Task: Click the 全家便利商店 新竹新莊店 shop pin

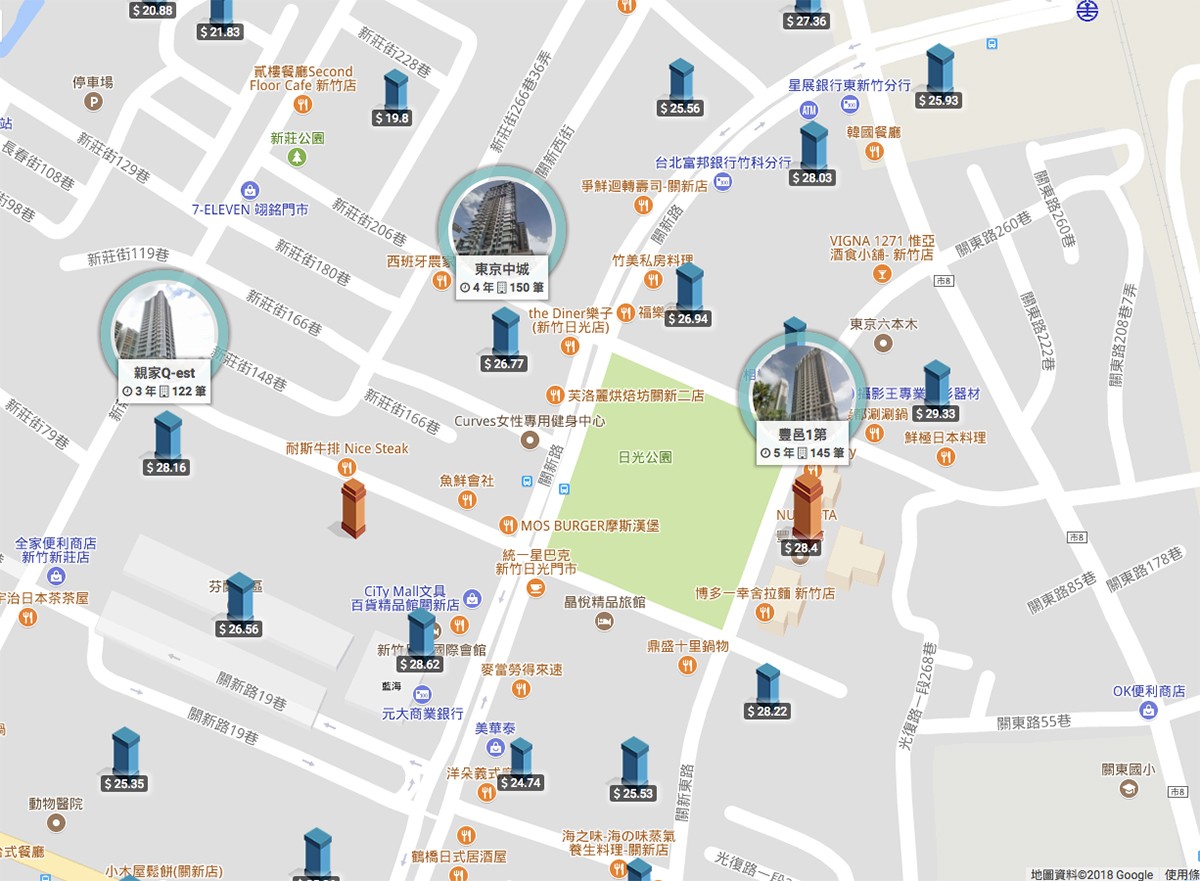Action: 56,576
